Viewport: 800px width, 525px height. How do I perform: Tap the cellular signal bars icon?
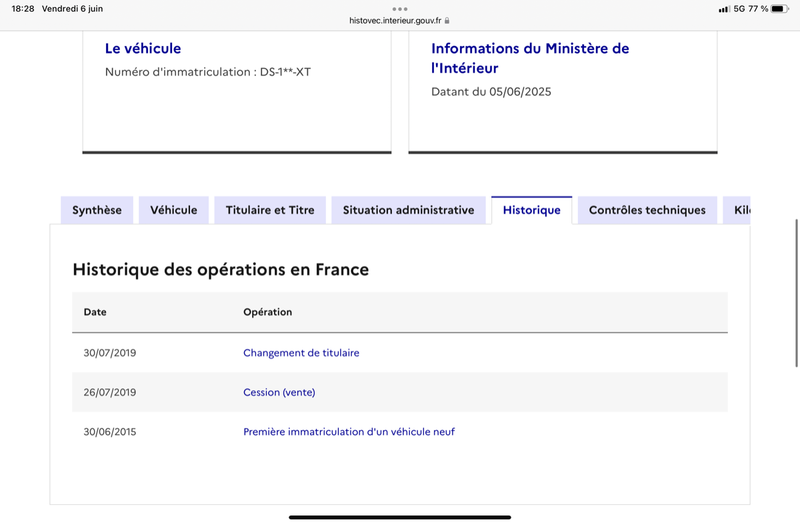coord(724,9)
